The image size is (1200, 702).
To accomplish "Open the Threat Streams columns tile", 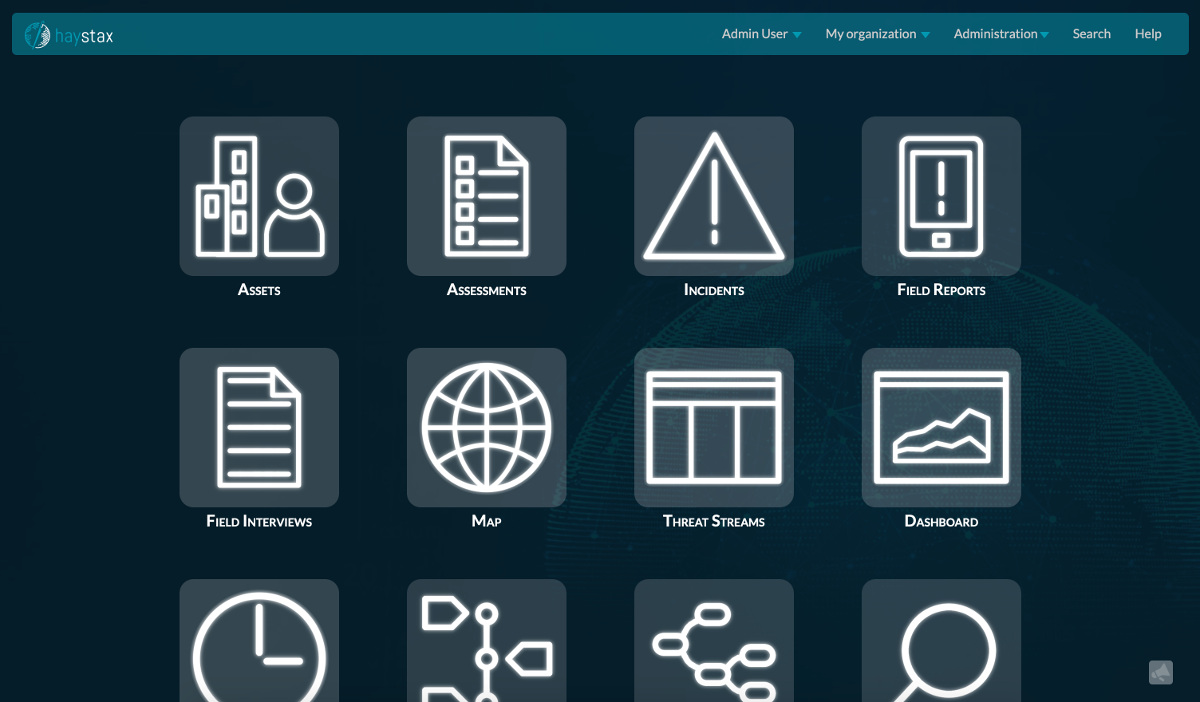I will click(x=713, y=427).
